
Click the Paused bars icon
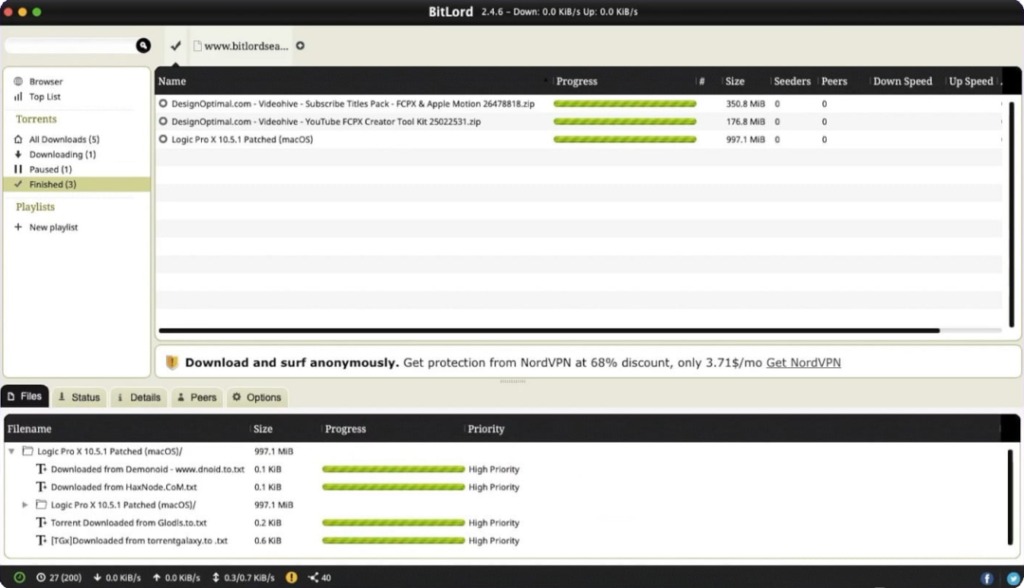pyautogui.click(x=18, y=169)
